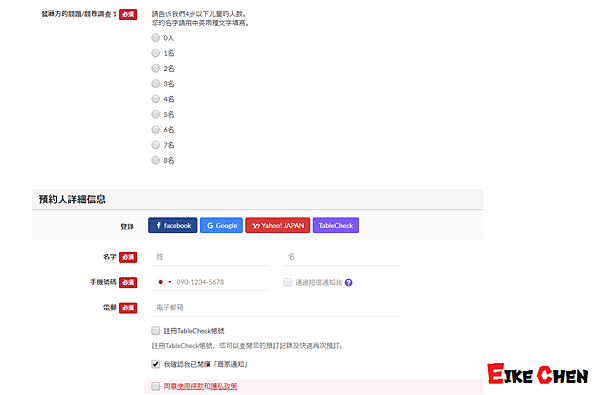Click the given name (名) input field
600x395 pixels.
(342, 257)
